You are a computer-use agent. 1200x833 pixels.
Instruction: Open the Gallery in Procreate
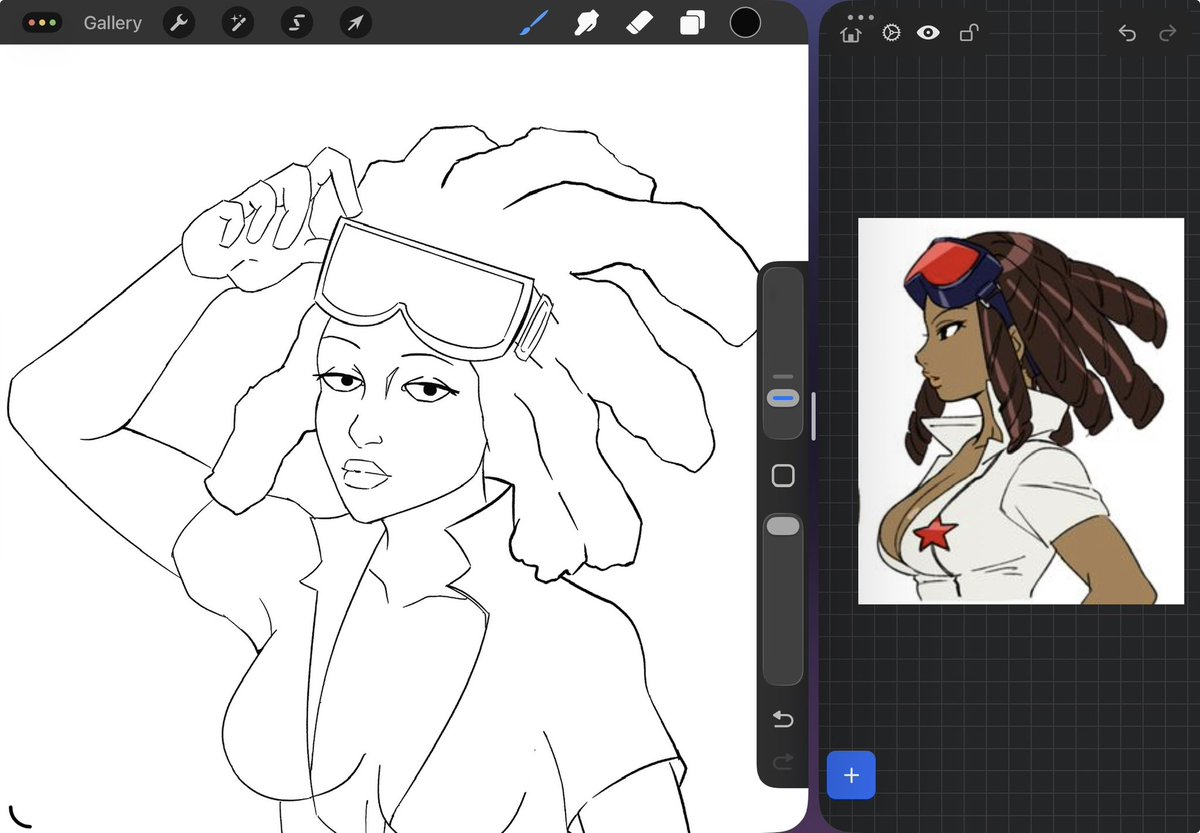point(112,22)
